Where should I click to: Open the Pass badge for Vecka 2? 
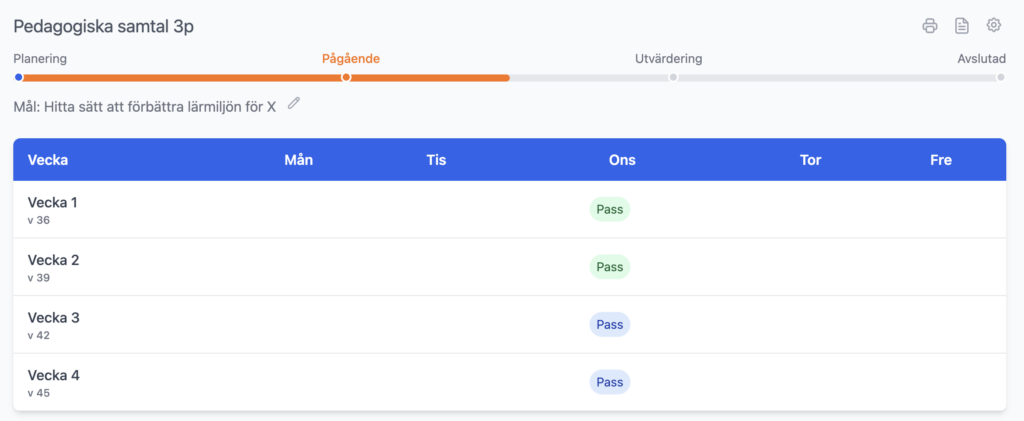[x=609, y=267]
